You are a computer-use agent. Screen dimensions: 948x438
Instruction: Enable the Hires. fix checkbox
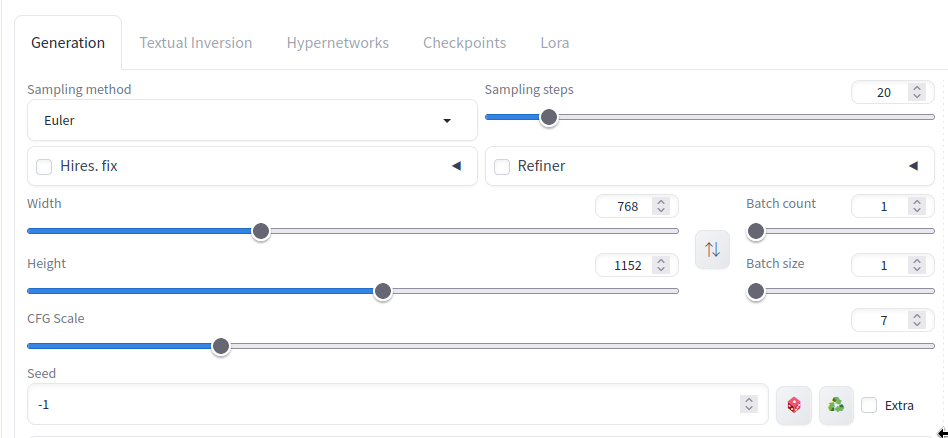[x=44, y=167]
